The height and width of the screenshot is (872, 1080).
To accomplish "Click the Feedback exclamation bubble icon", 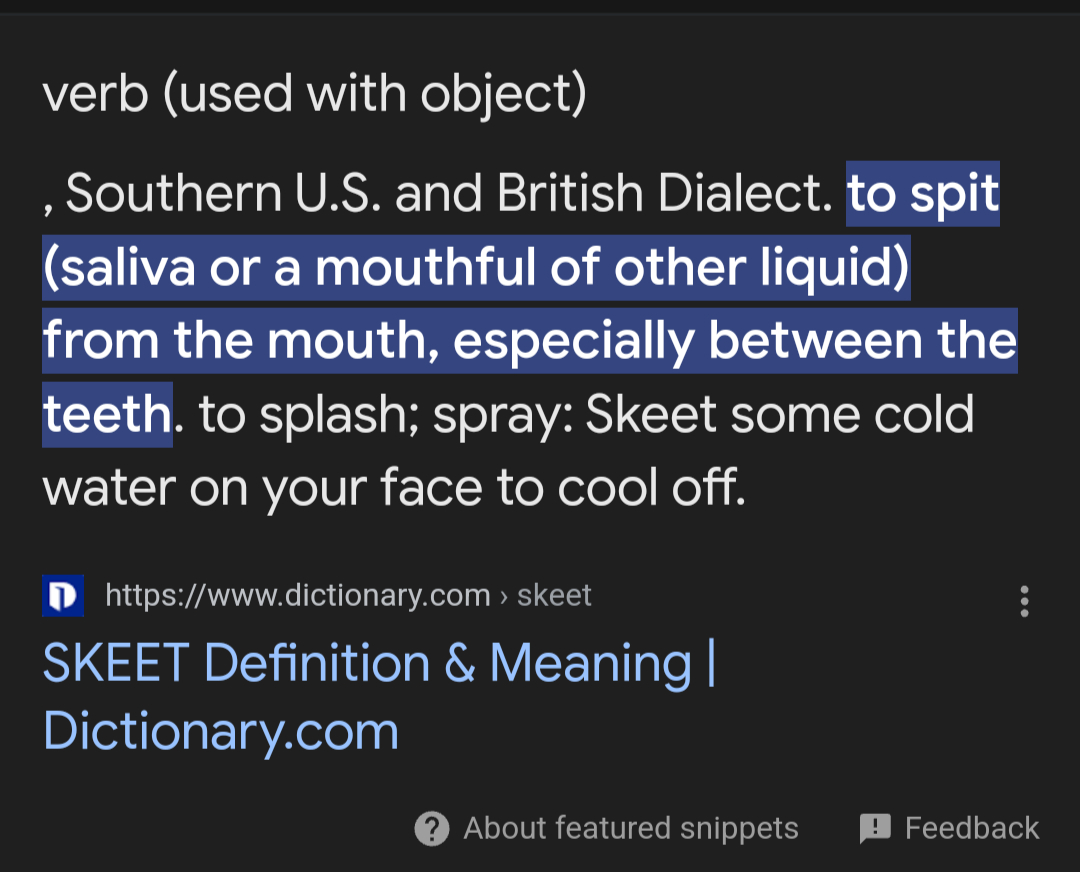I will [x=875, y=828].
